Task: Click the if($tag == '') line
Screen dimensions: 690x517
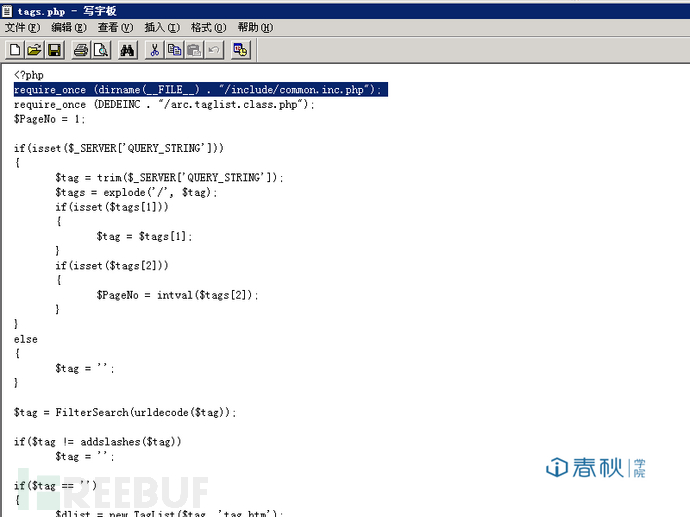Action: (55, 486)
